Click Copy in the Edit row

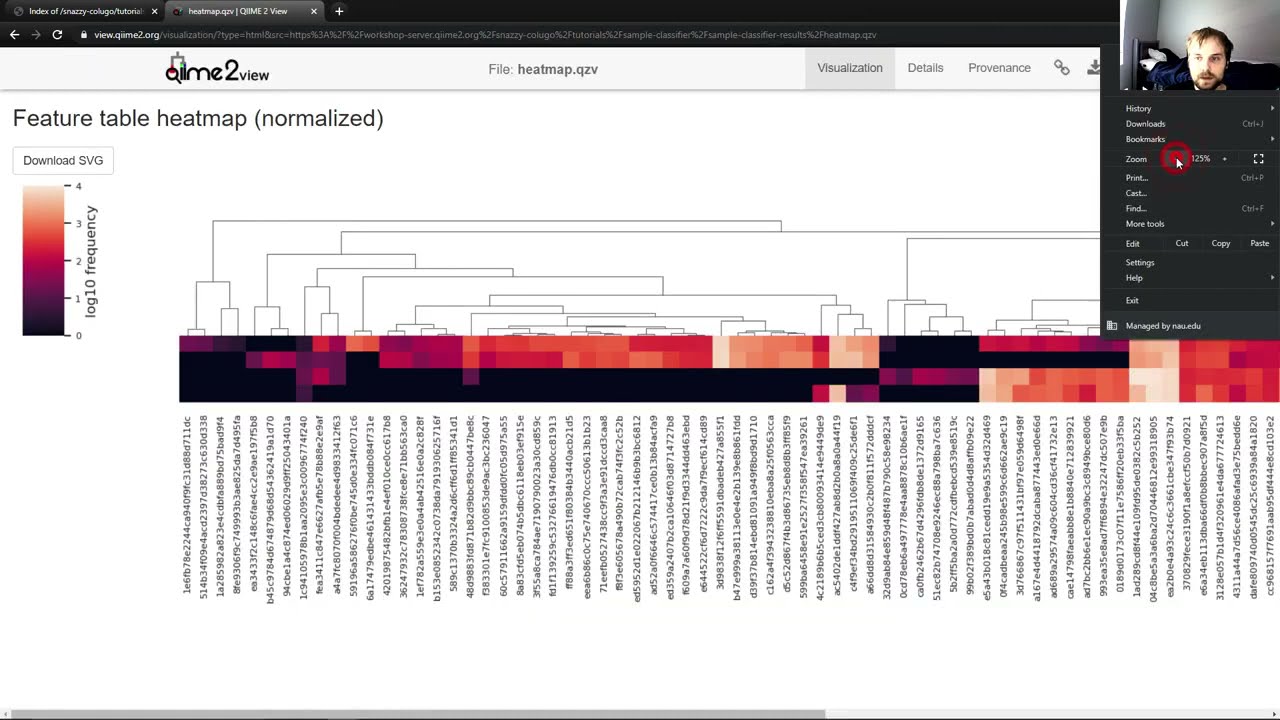pos(1221,243)
